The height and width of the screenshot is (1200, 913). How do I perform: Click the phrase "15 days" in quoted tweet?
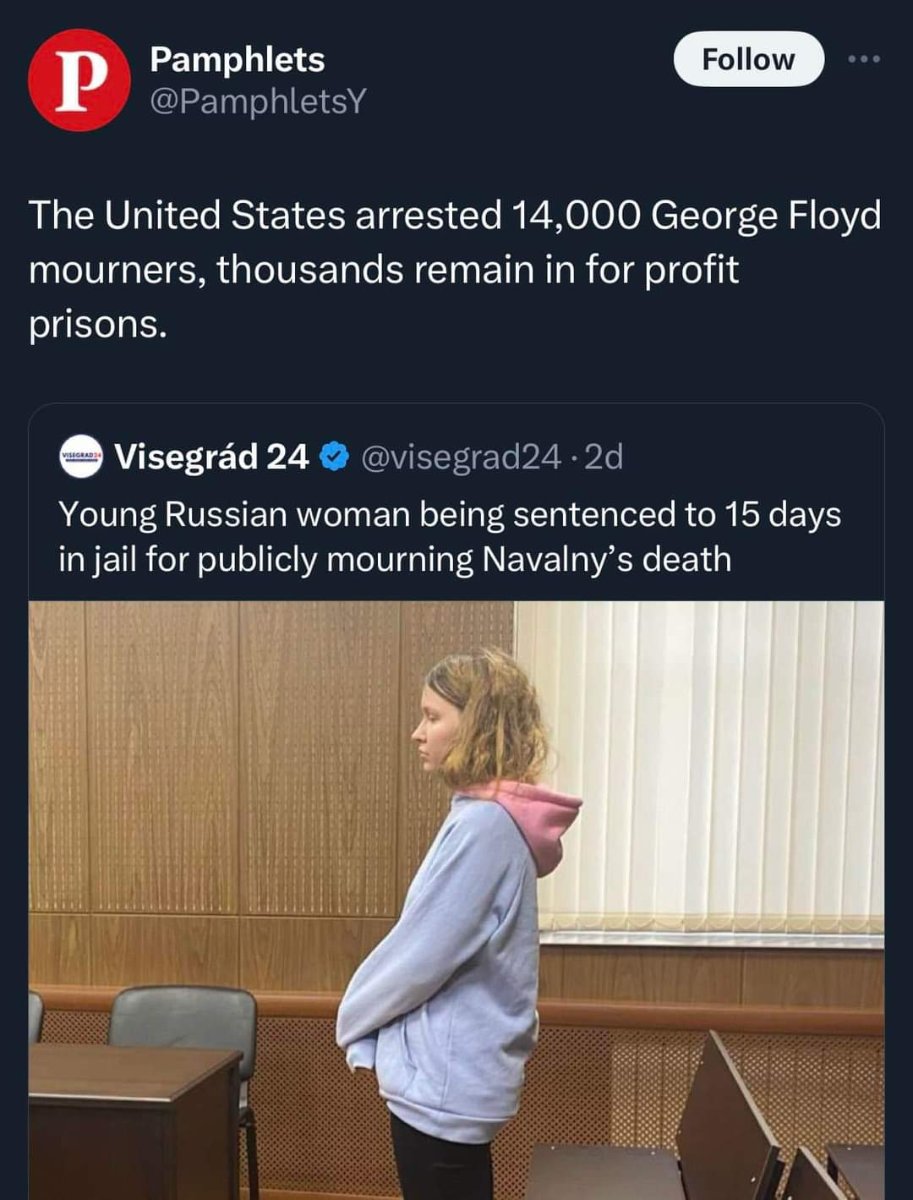782,515
